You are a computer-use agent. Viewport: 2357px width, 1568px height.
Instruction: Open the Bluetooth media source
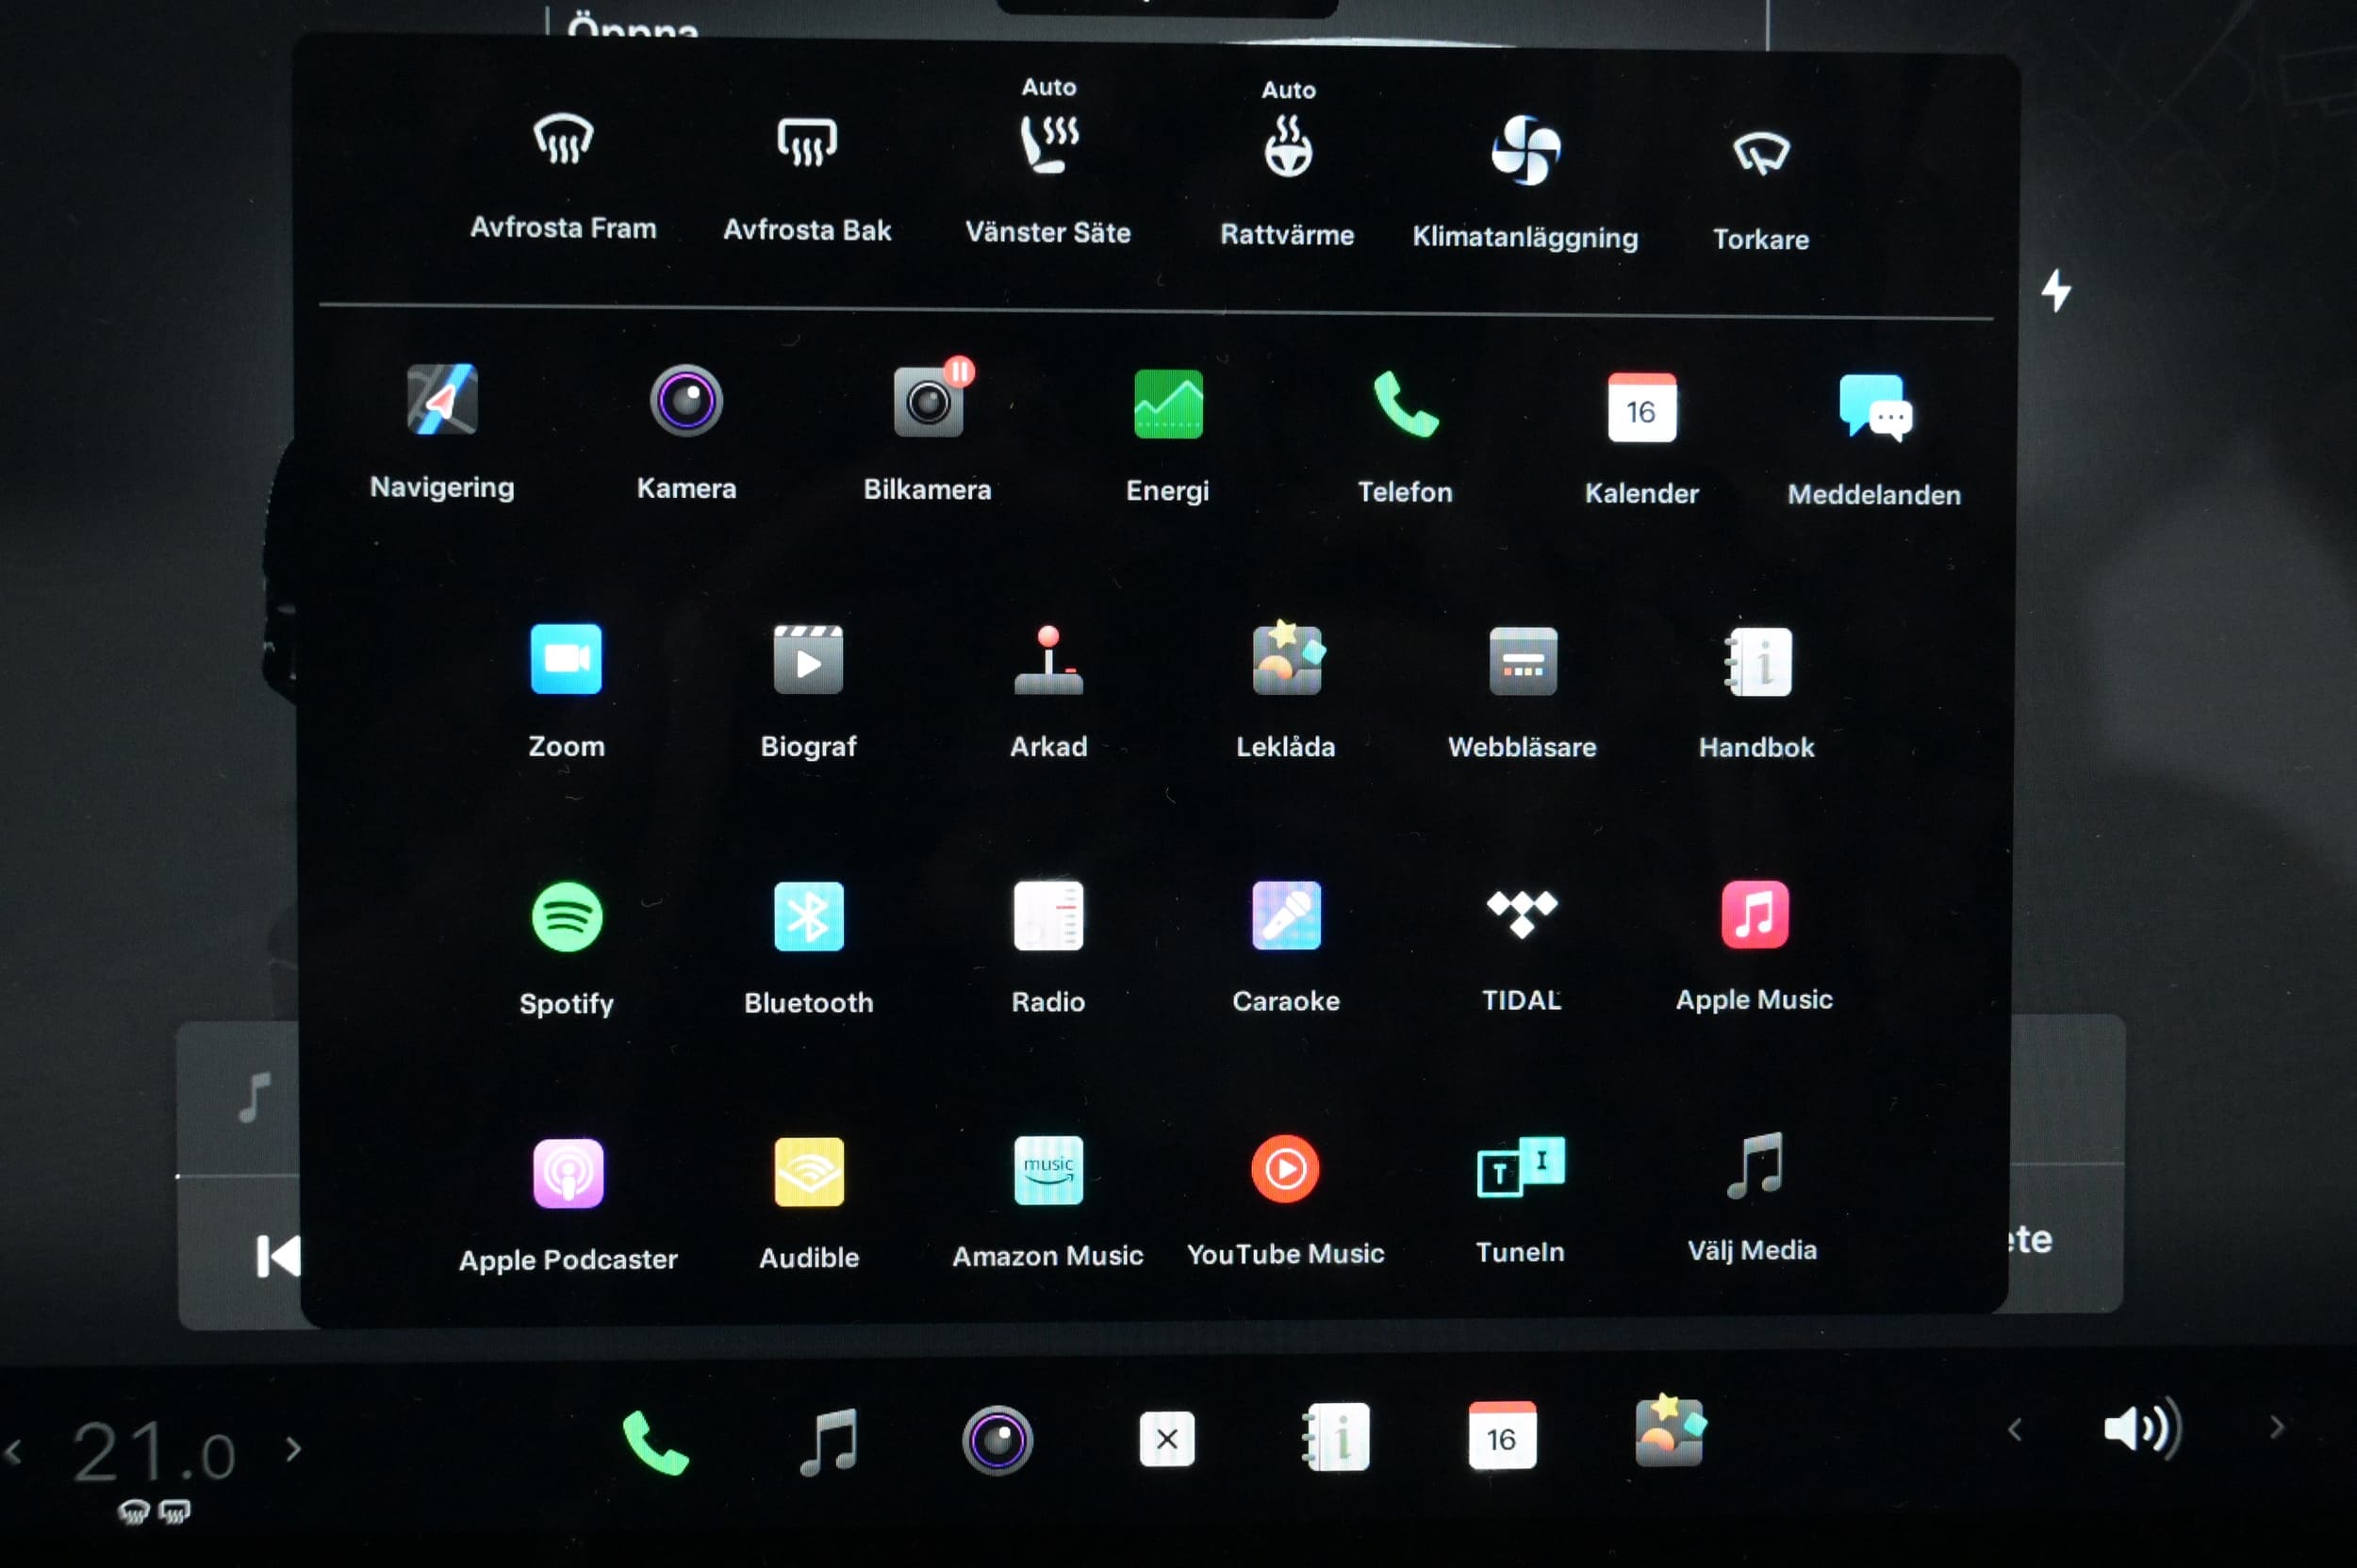[x=808, y=916]
